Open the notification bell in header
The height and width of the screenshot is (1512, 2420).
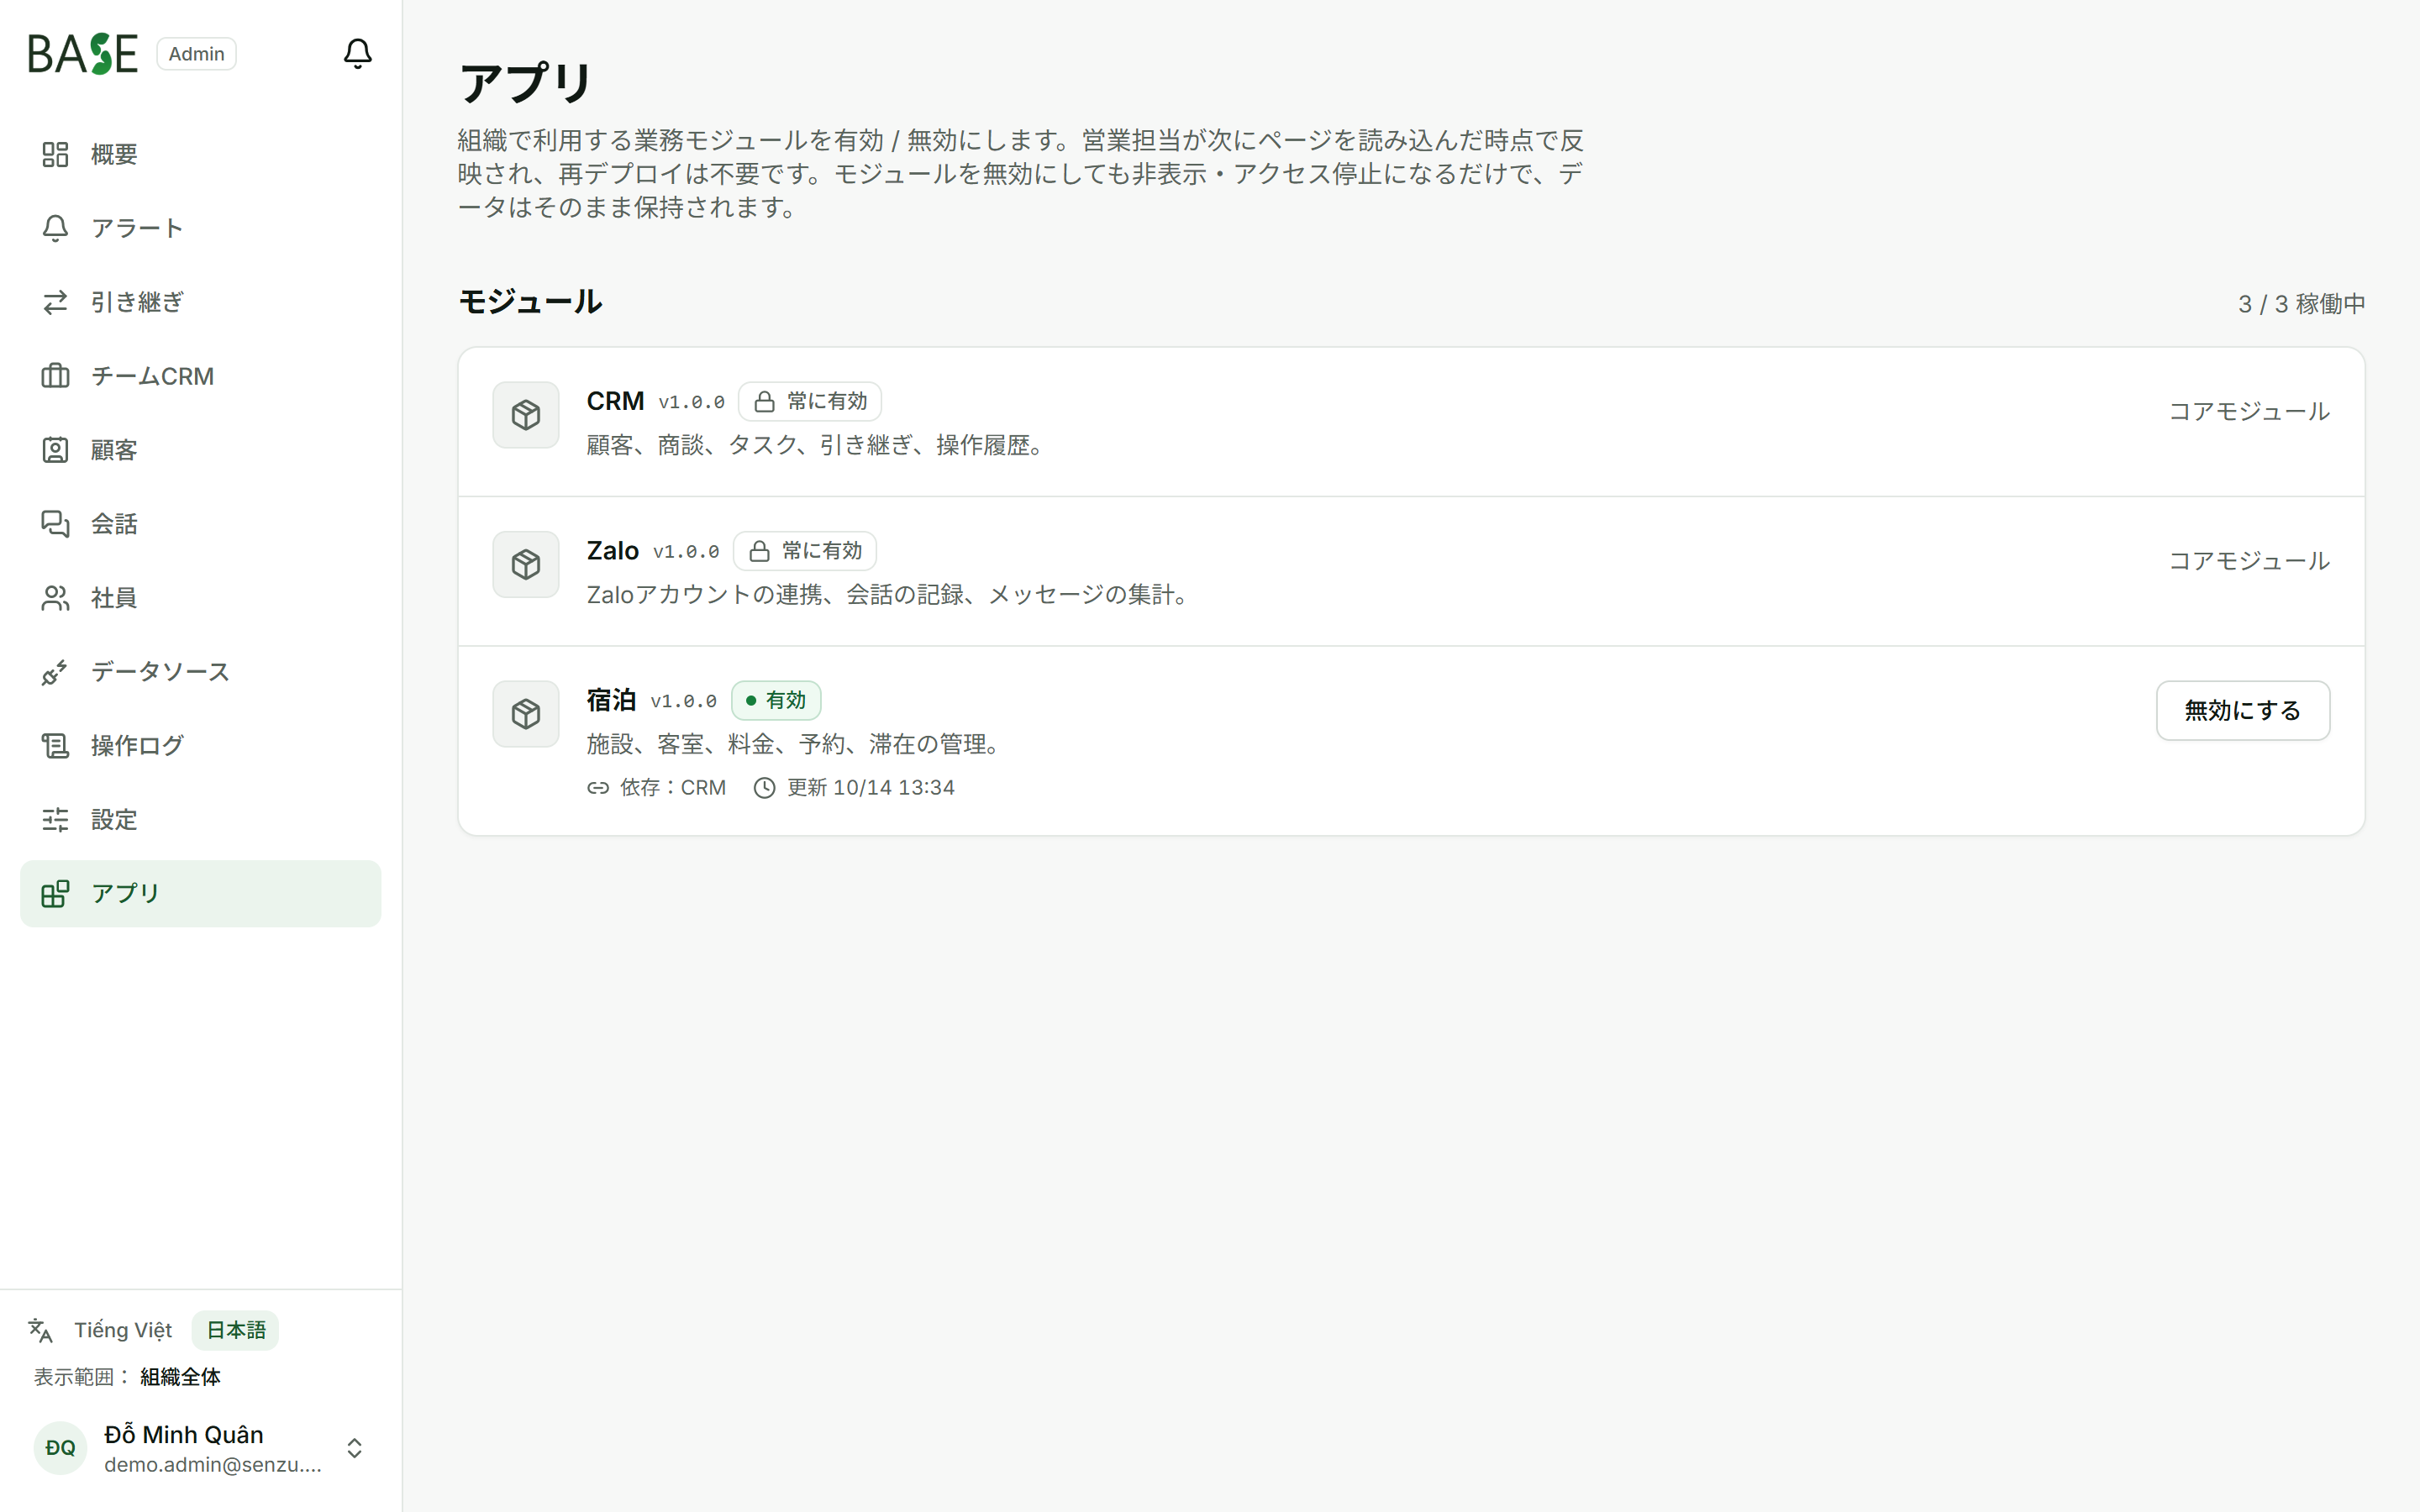click(x=357, y=53)
